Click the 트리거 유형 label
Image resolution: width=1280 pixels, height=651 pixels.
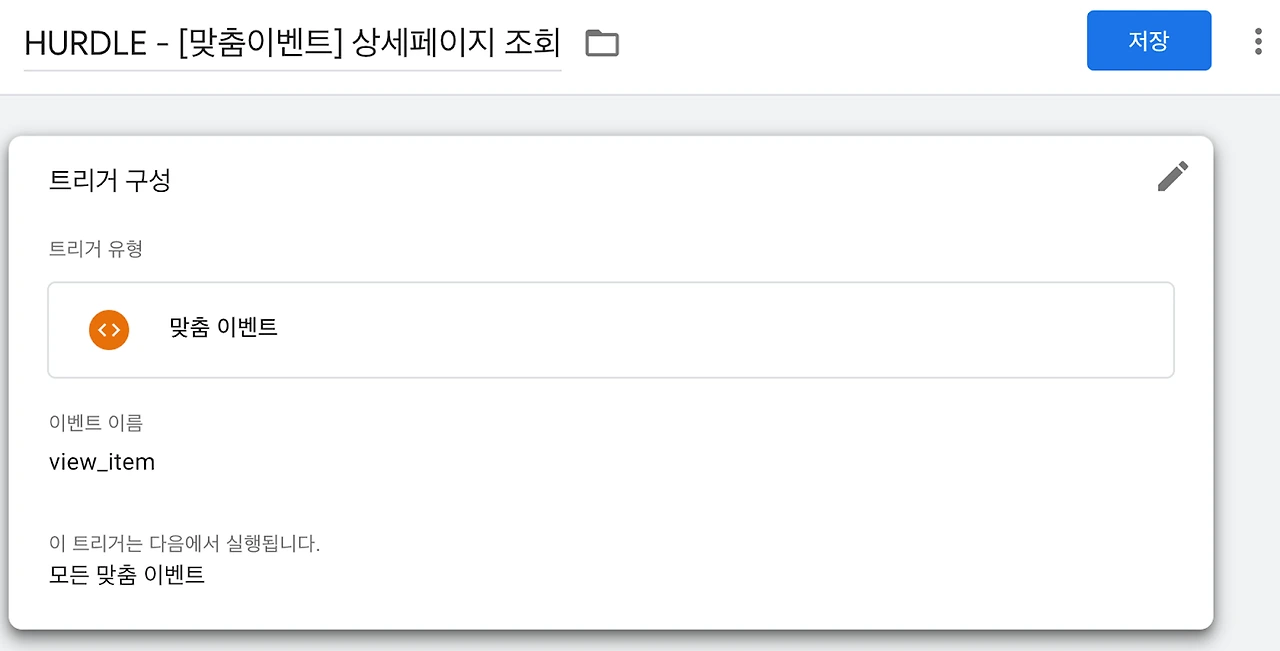coord(96,249)
